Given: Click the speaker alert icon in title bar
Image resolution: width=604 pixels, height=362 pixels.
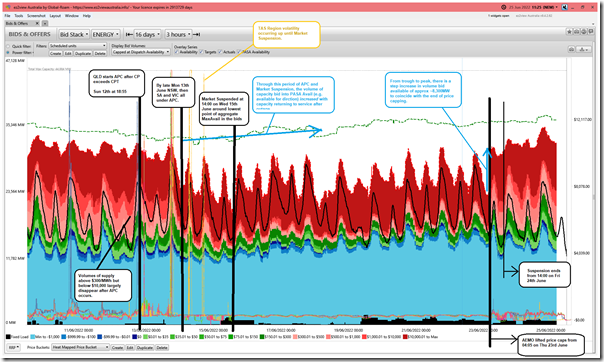Looking at the screenshot, I should coord(564,7).
